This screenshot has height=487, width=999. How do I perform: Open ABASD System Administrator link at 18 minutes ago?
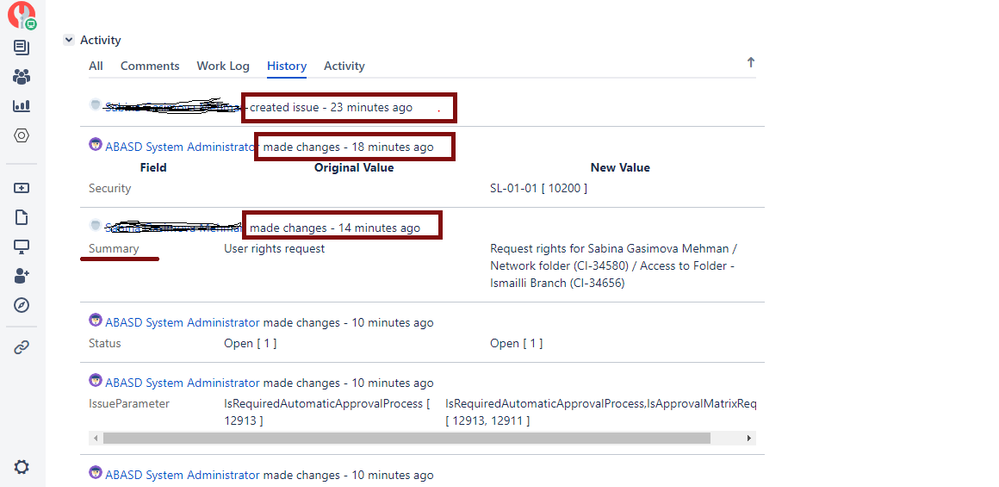182,147
